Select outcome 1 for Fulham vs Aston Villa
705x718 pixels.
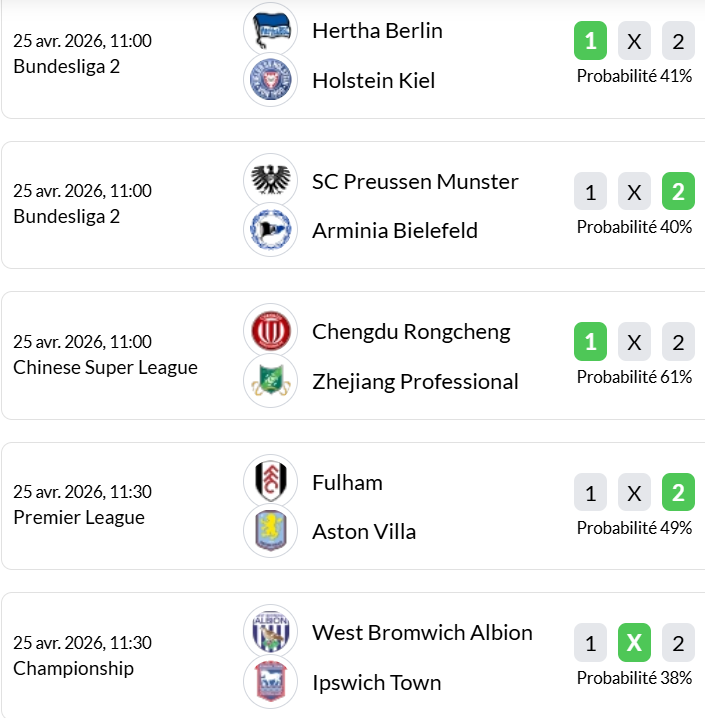590,493
